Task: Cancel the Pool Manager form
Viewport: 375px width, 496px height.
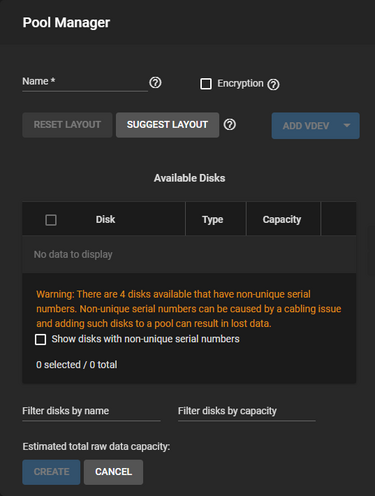Action: click(x=113, y=472)
